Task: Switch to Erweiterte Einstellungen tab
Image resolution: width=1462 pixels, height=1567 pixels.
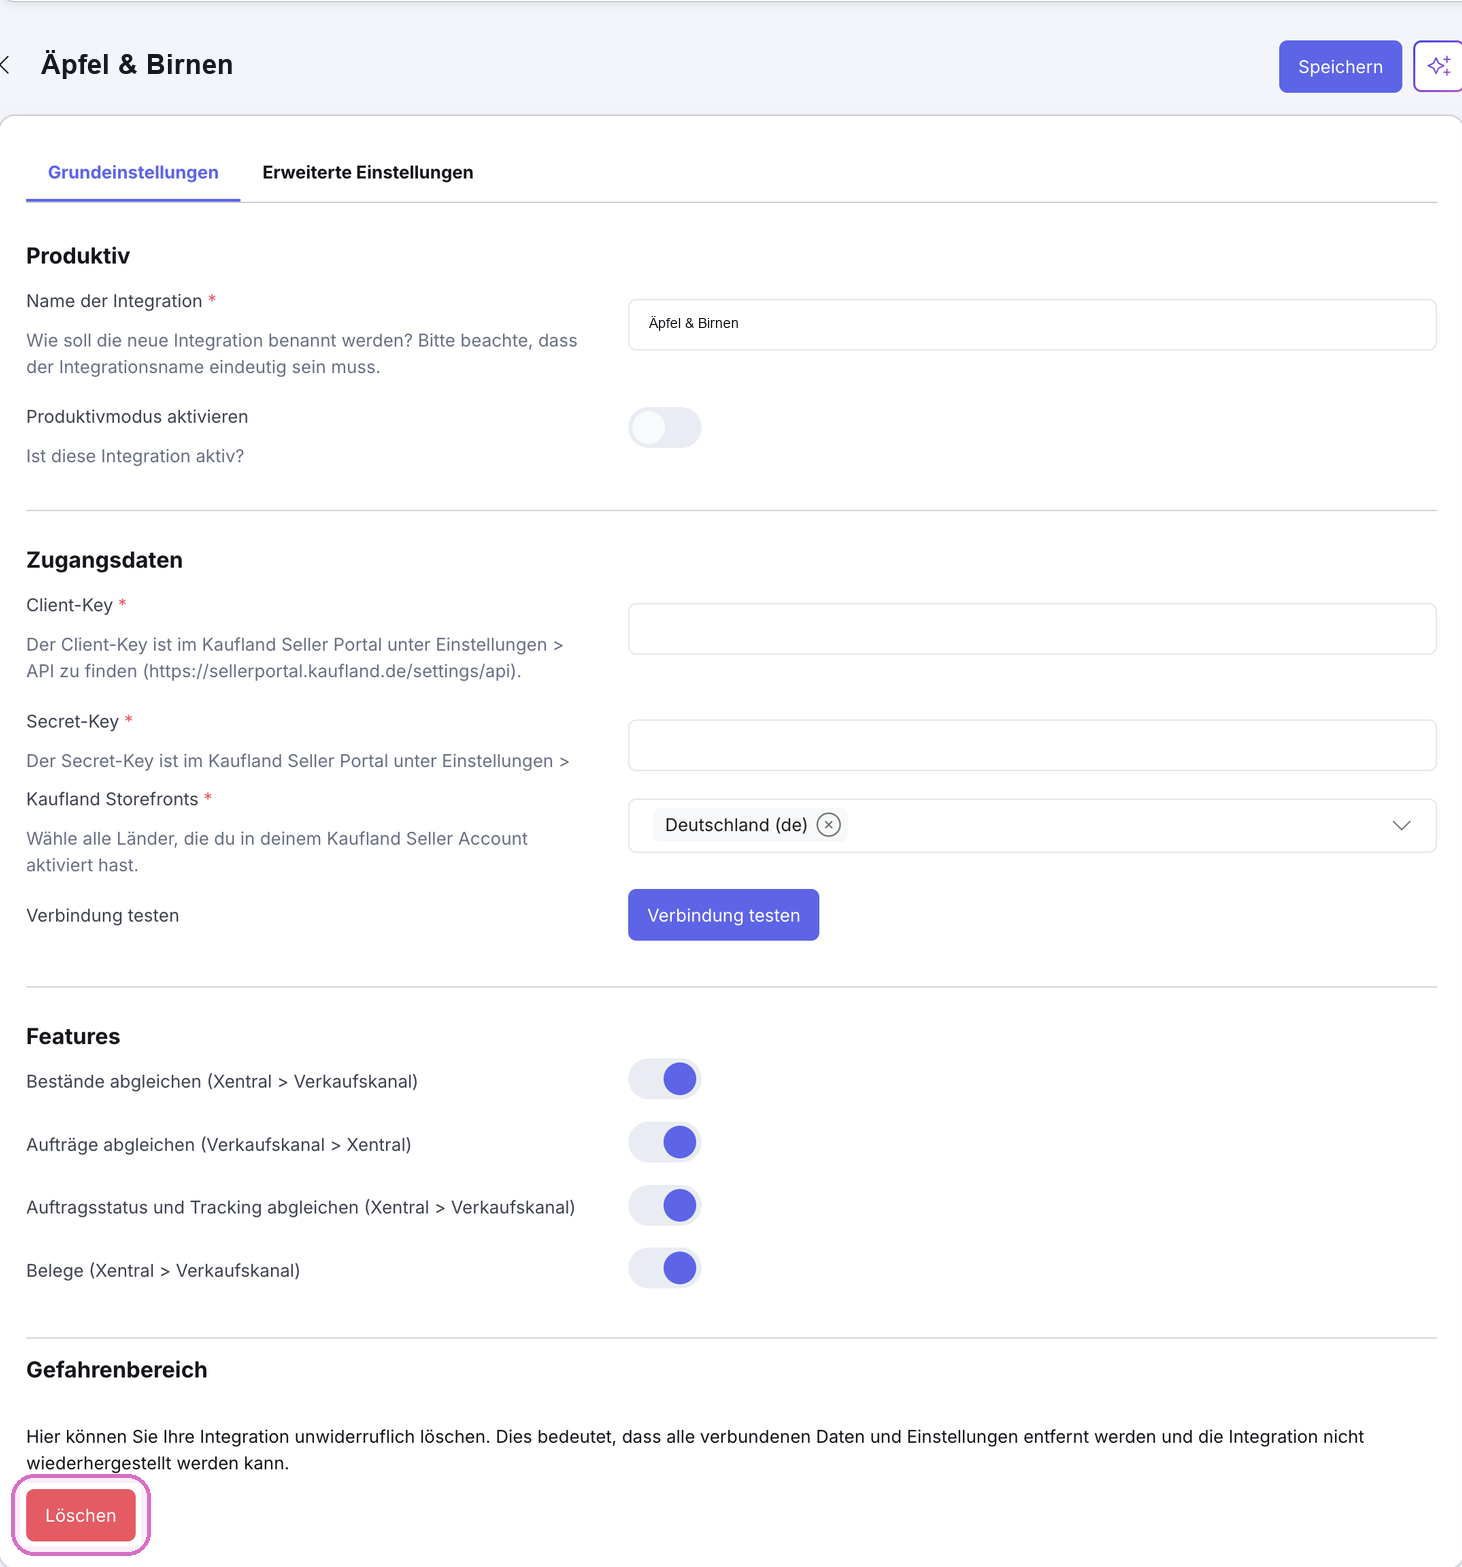Action: pyautogui.click(x=368, y=172)
